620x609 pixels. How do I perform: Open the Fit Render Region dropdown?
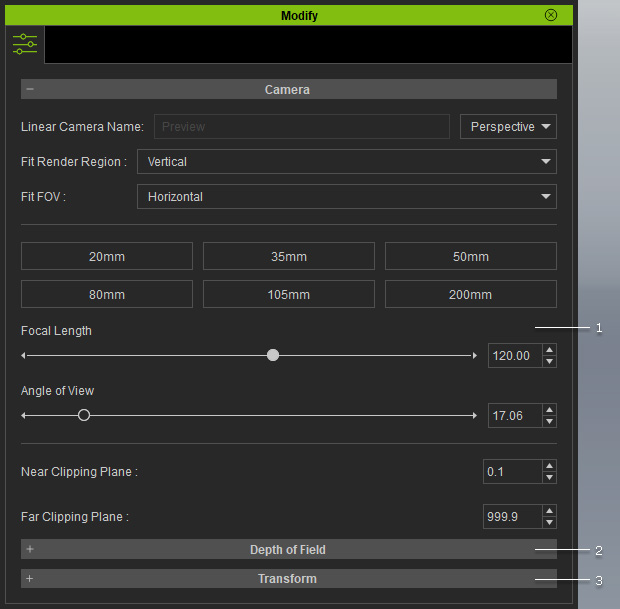coord(347,161)
